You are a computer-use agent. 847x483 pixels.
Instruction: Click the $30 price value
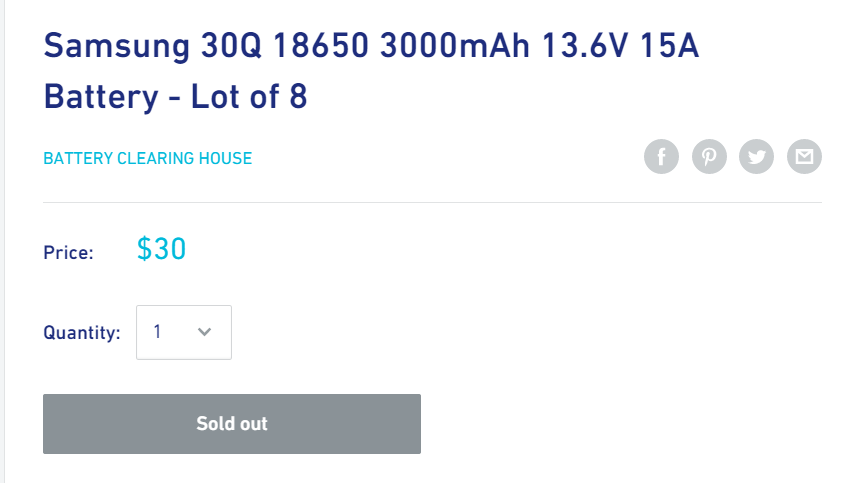[161, 249]
